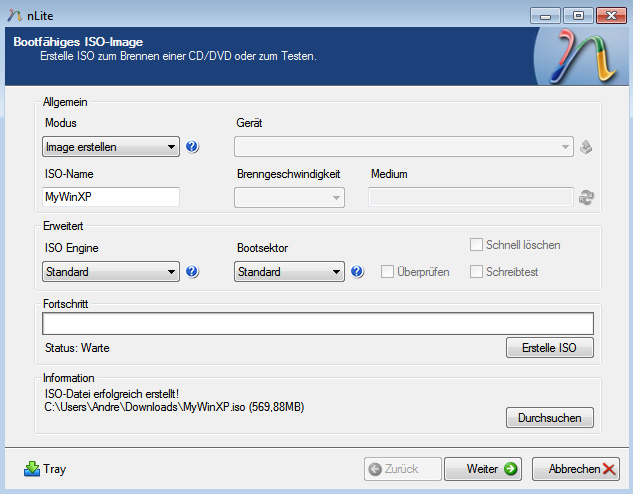Click the Durchsuchen button
The width and height of the screenshot is (633, 494).
coord(549,417)
